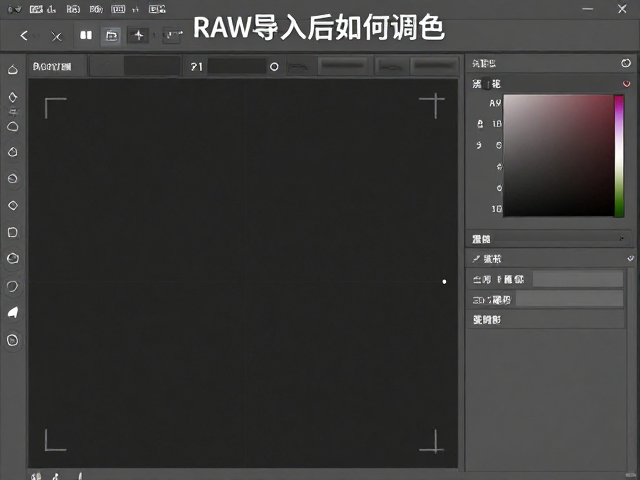Click the right panel vertical scrollbar
This screenshot has width=640, height=480.
[x=631, y=369]
